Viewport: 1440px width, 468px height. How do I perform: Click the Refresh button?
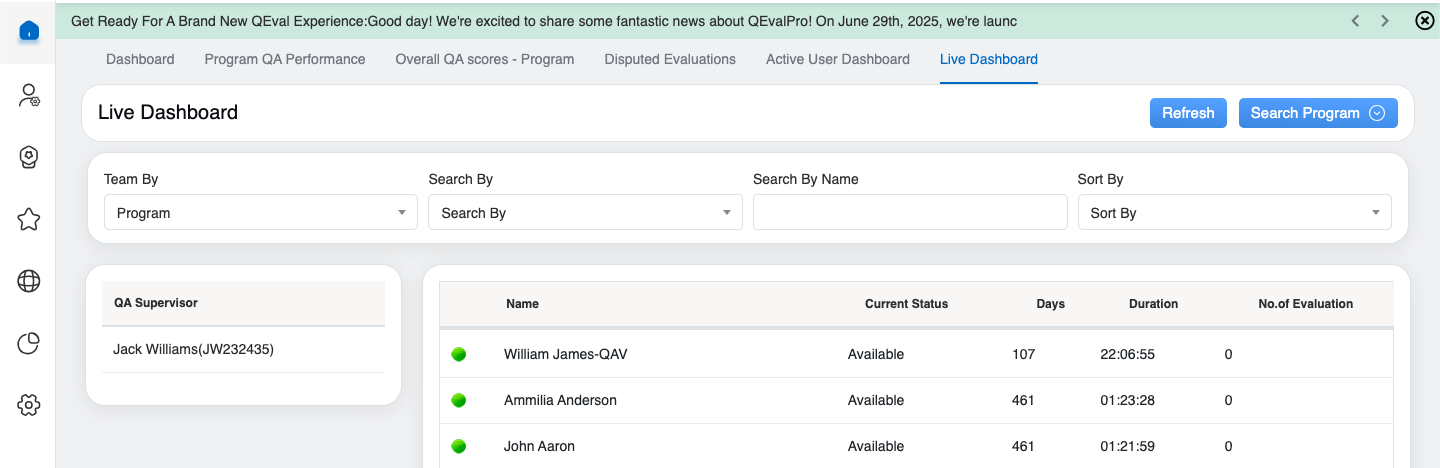pyautogui.click(x=1188, y=113)
